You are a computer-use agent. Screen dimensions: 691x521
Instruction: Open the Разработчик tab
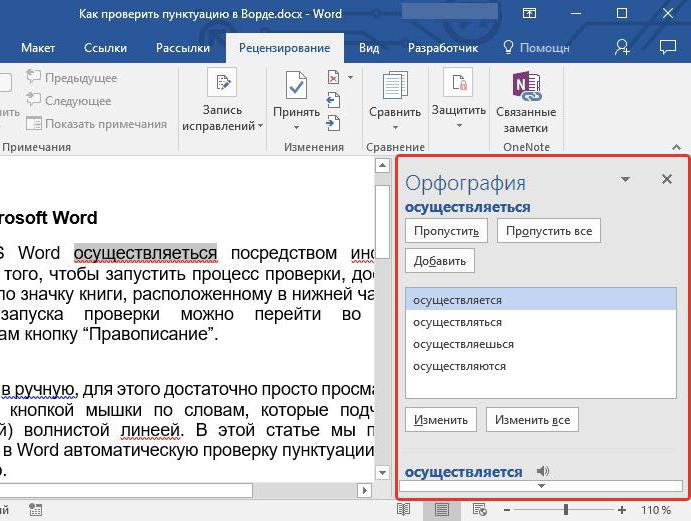443,48
